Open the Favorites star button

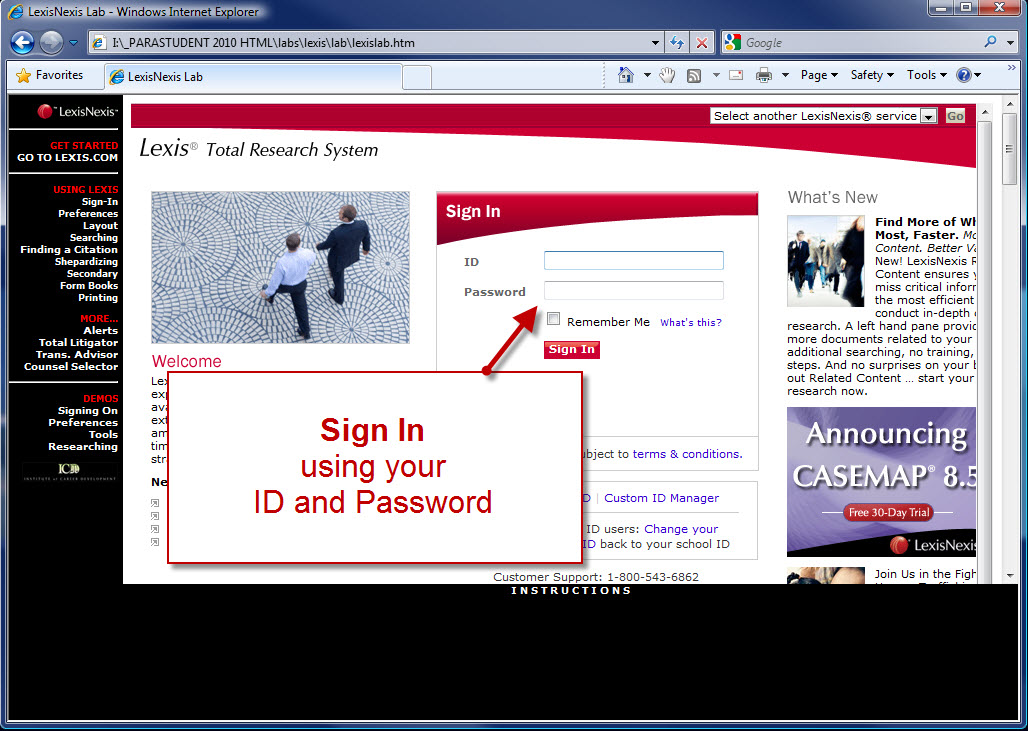[x=50, y=75]
